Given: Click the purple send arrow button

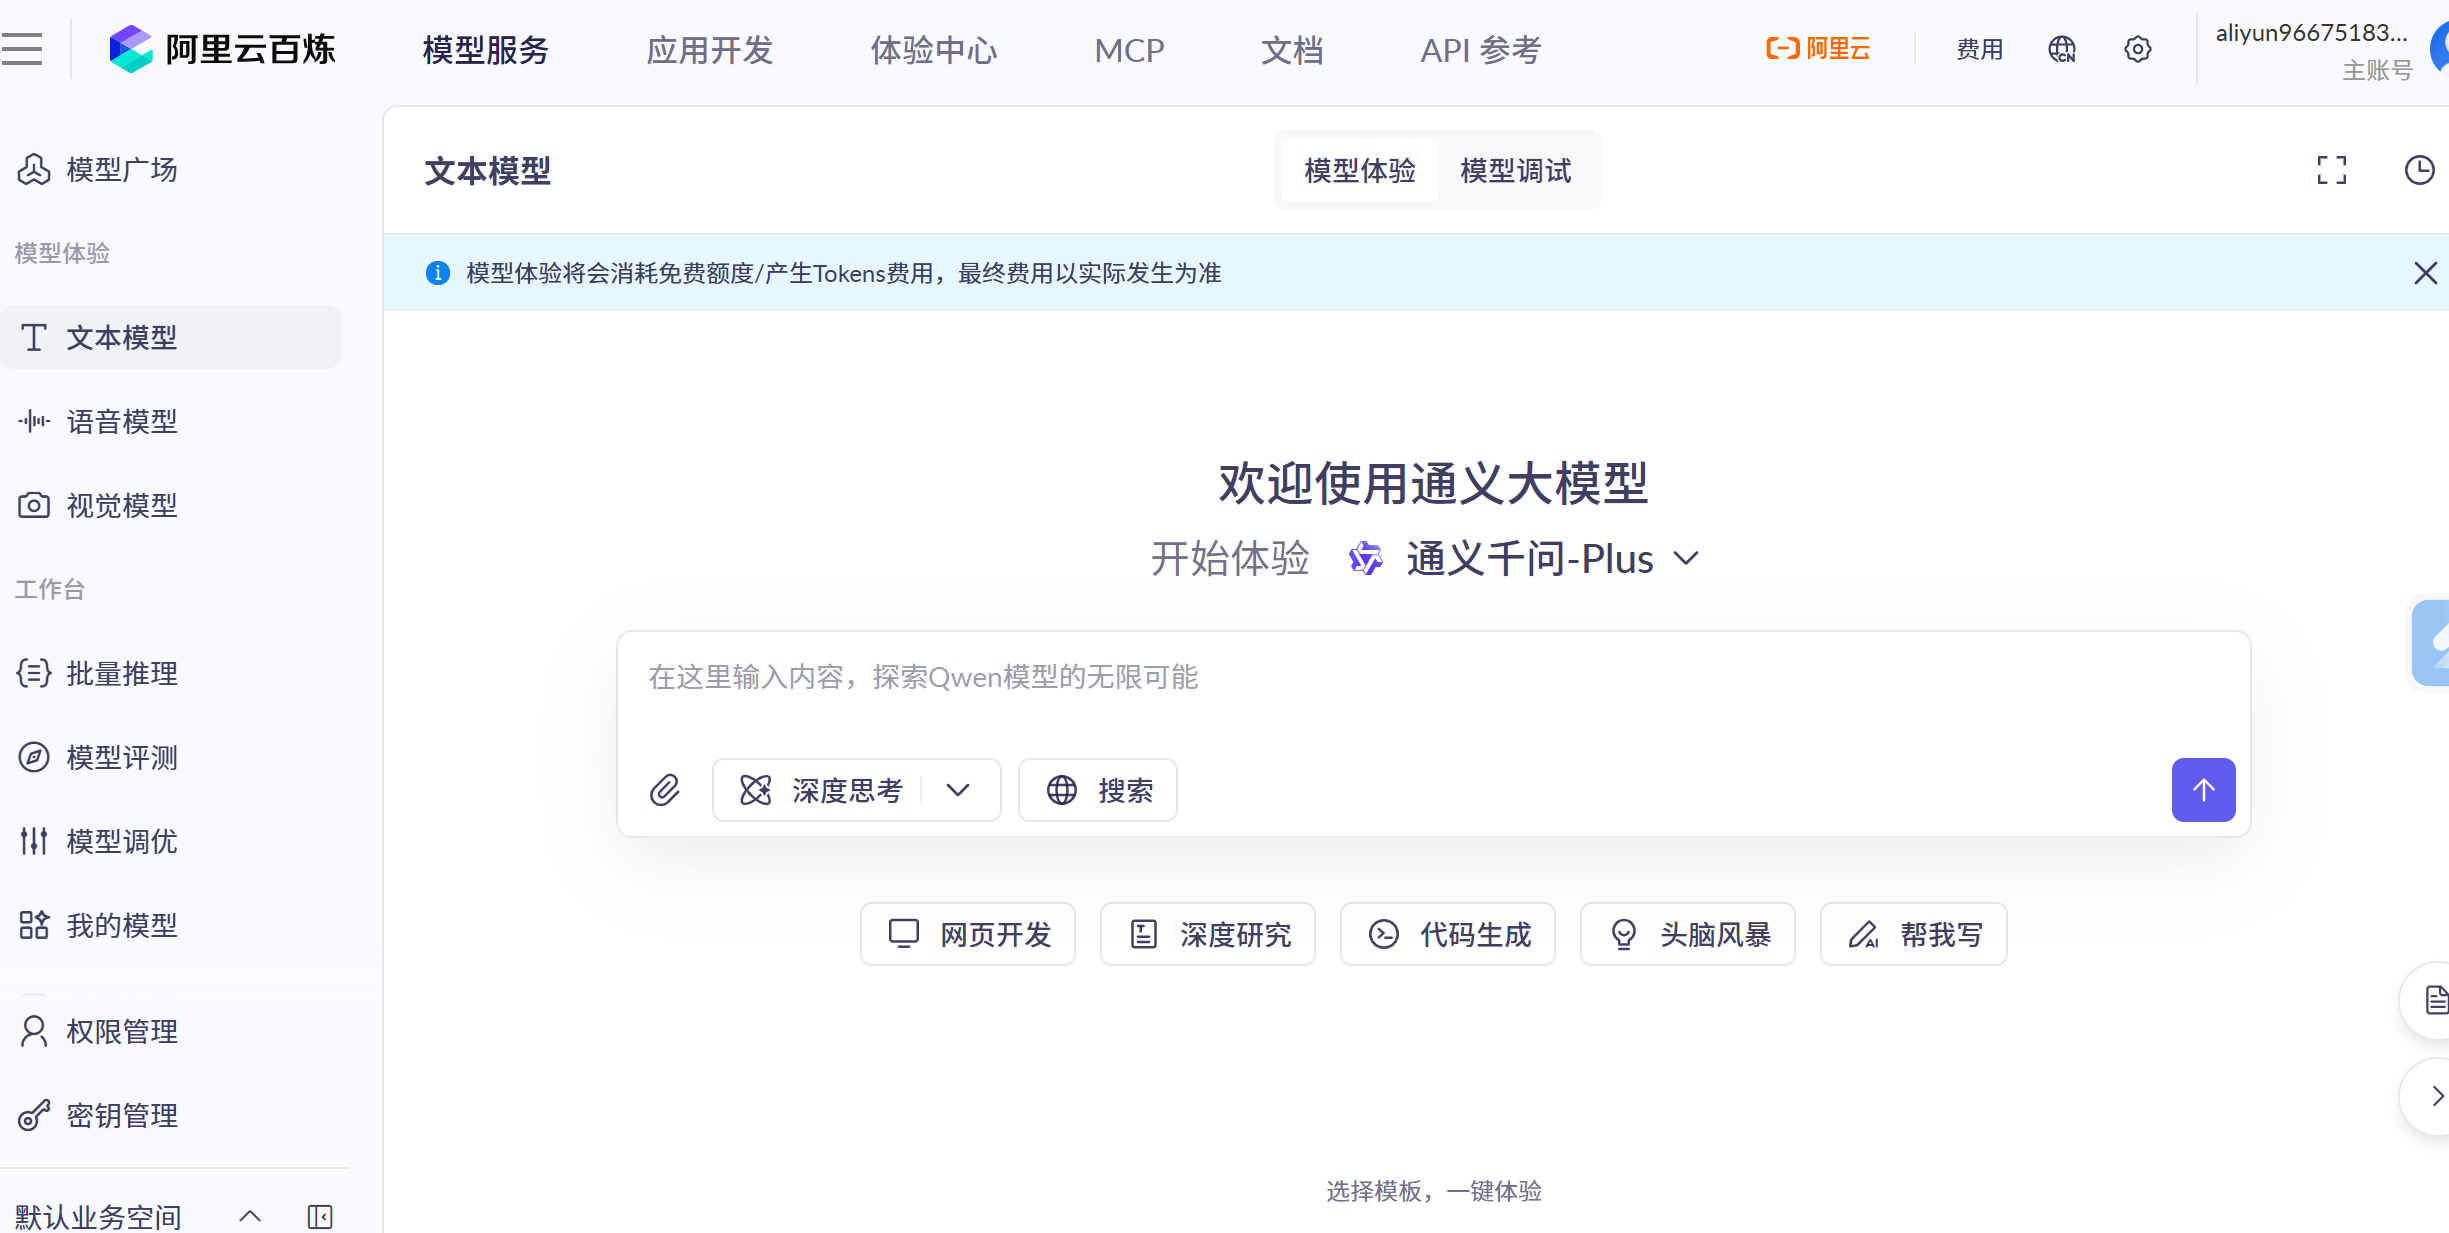Looking at the screenshot, I should (x=2203, y=790).
